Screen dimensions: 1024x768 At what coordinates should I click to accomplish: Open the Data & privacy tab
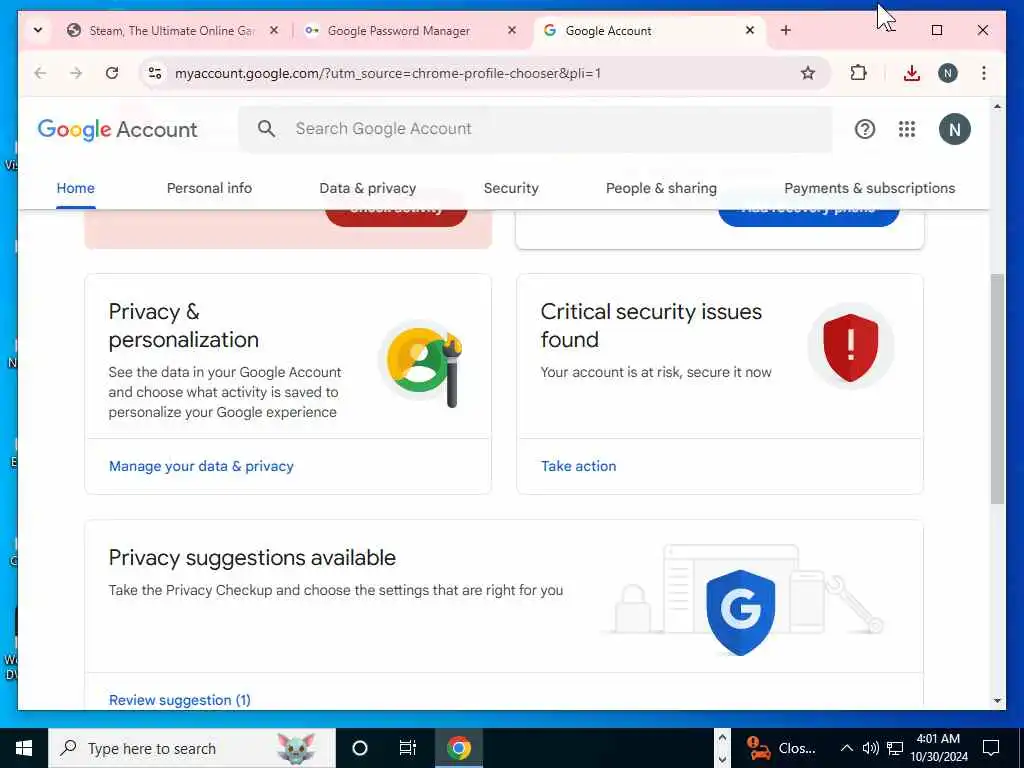[x=368, y=188]
